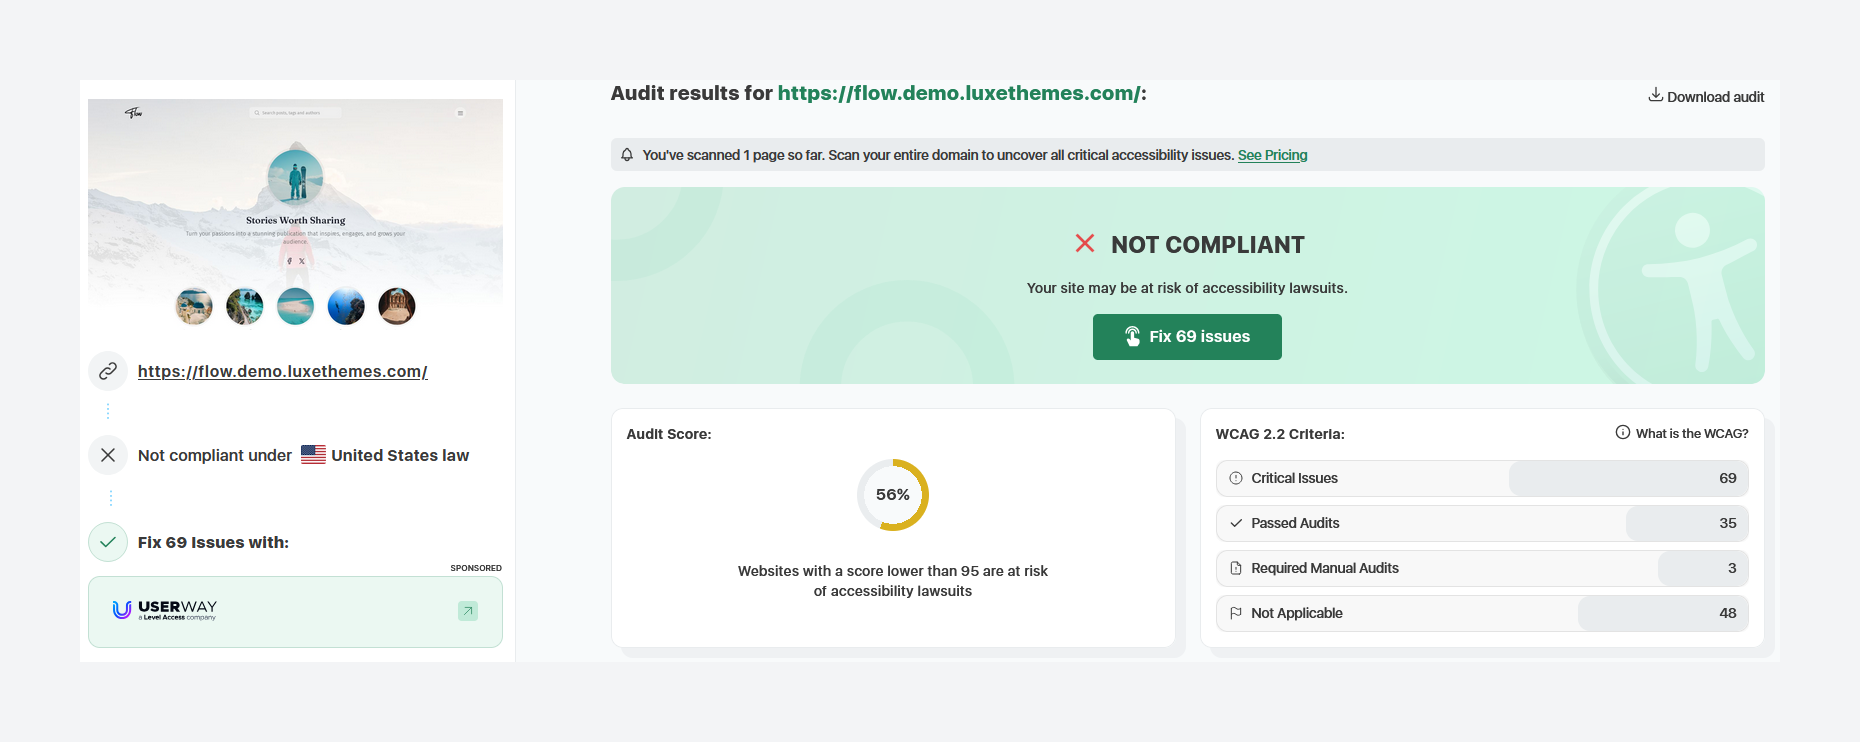
Task: Click the red X not-compliant icon
Action: coord(1084,243)
